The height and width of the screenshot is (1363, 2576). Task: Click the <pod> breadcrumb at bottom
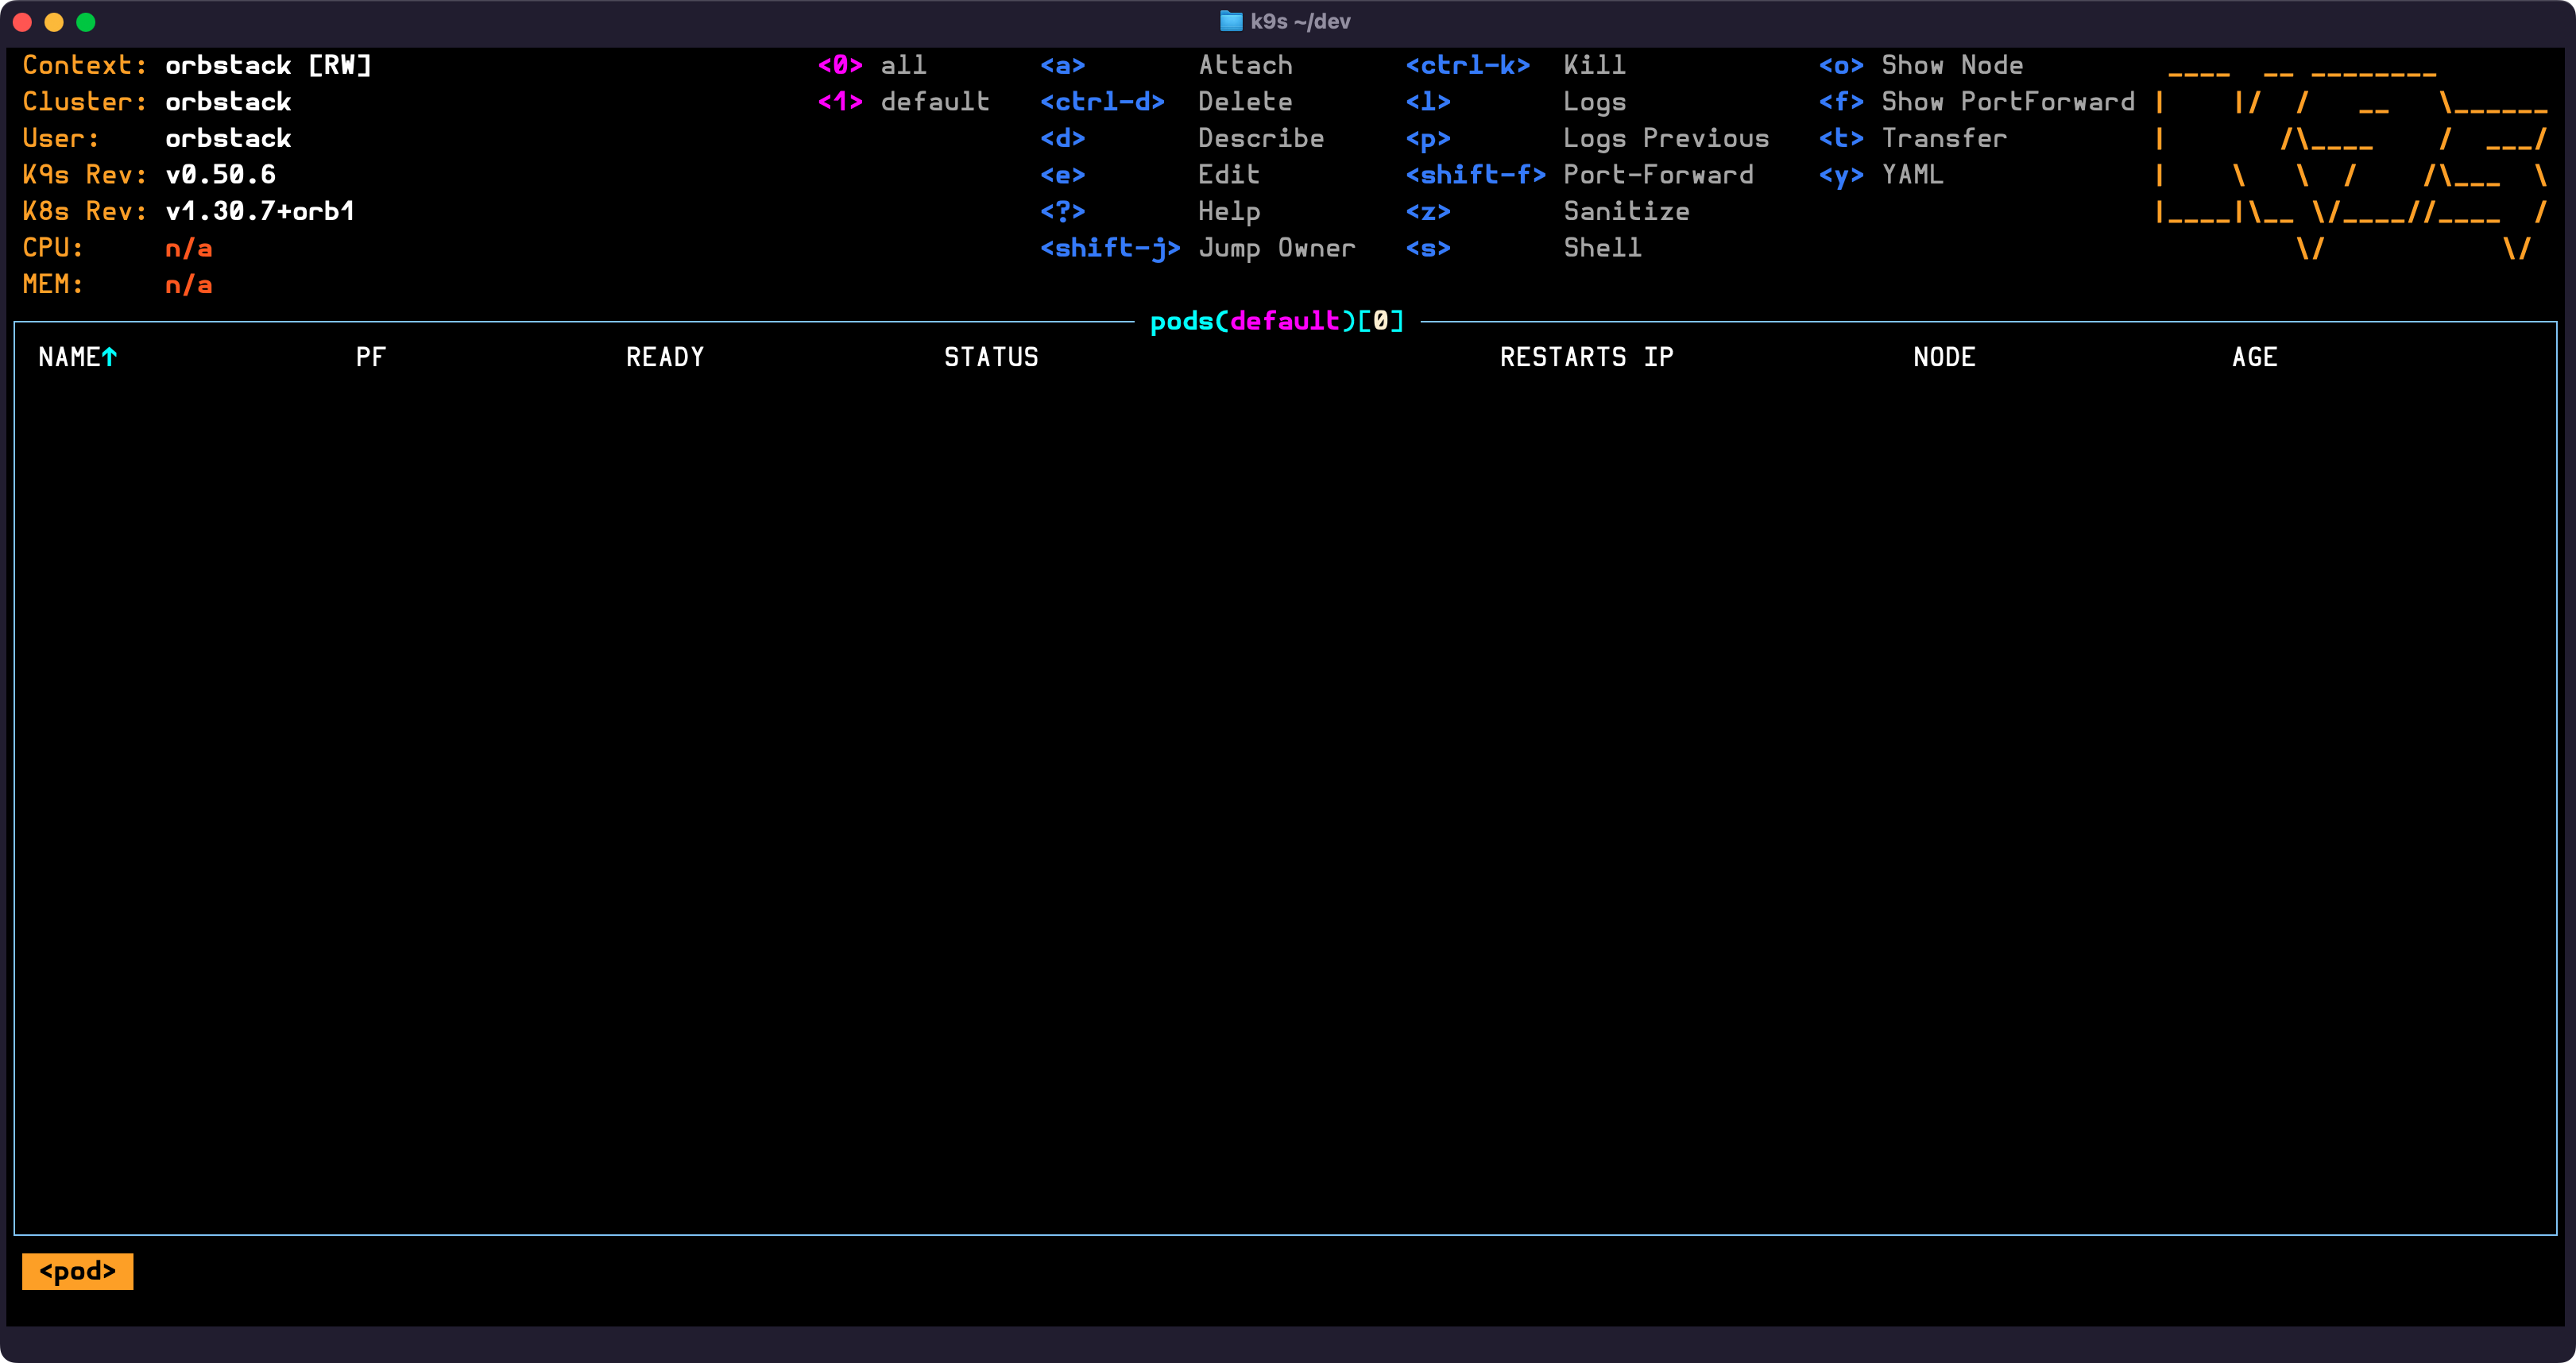[77, 1271]
